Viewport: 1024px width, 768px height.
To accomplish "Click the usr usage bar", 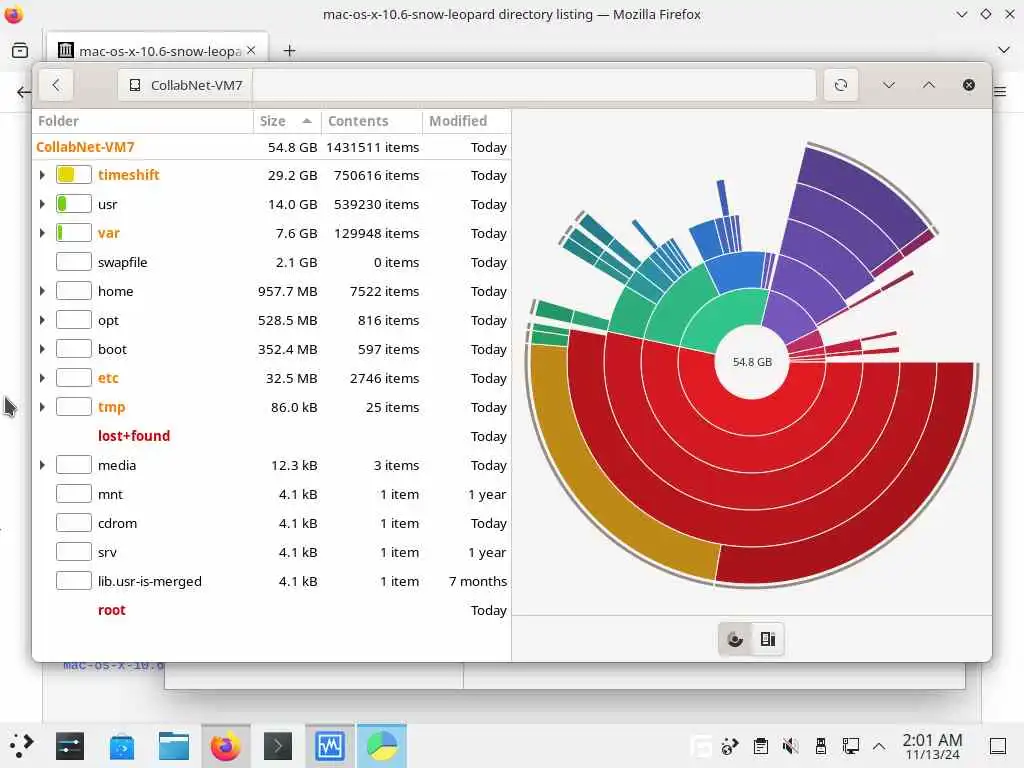I will [x=74, y=204].
